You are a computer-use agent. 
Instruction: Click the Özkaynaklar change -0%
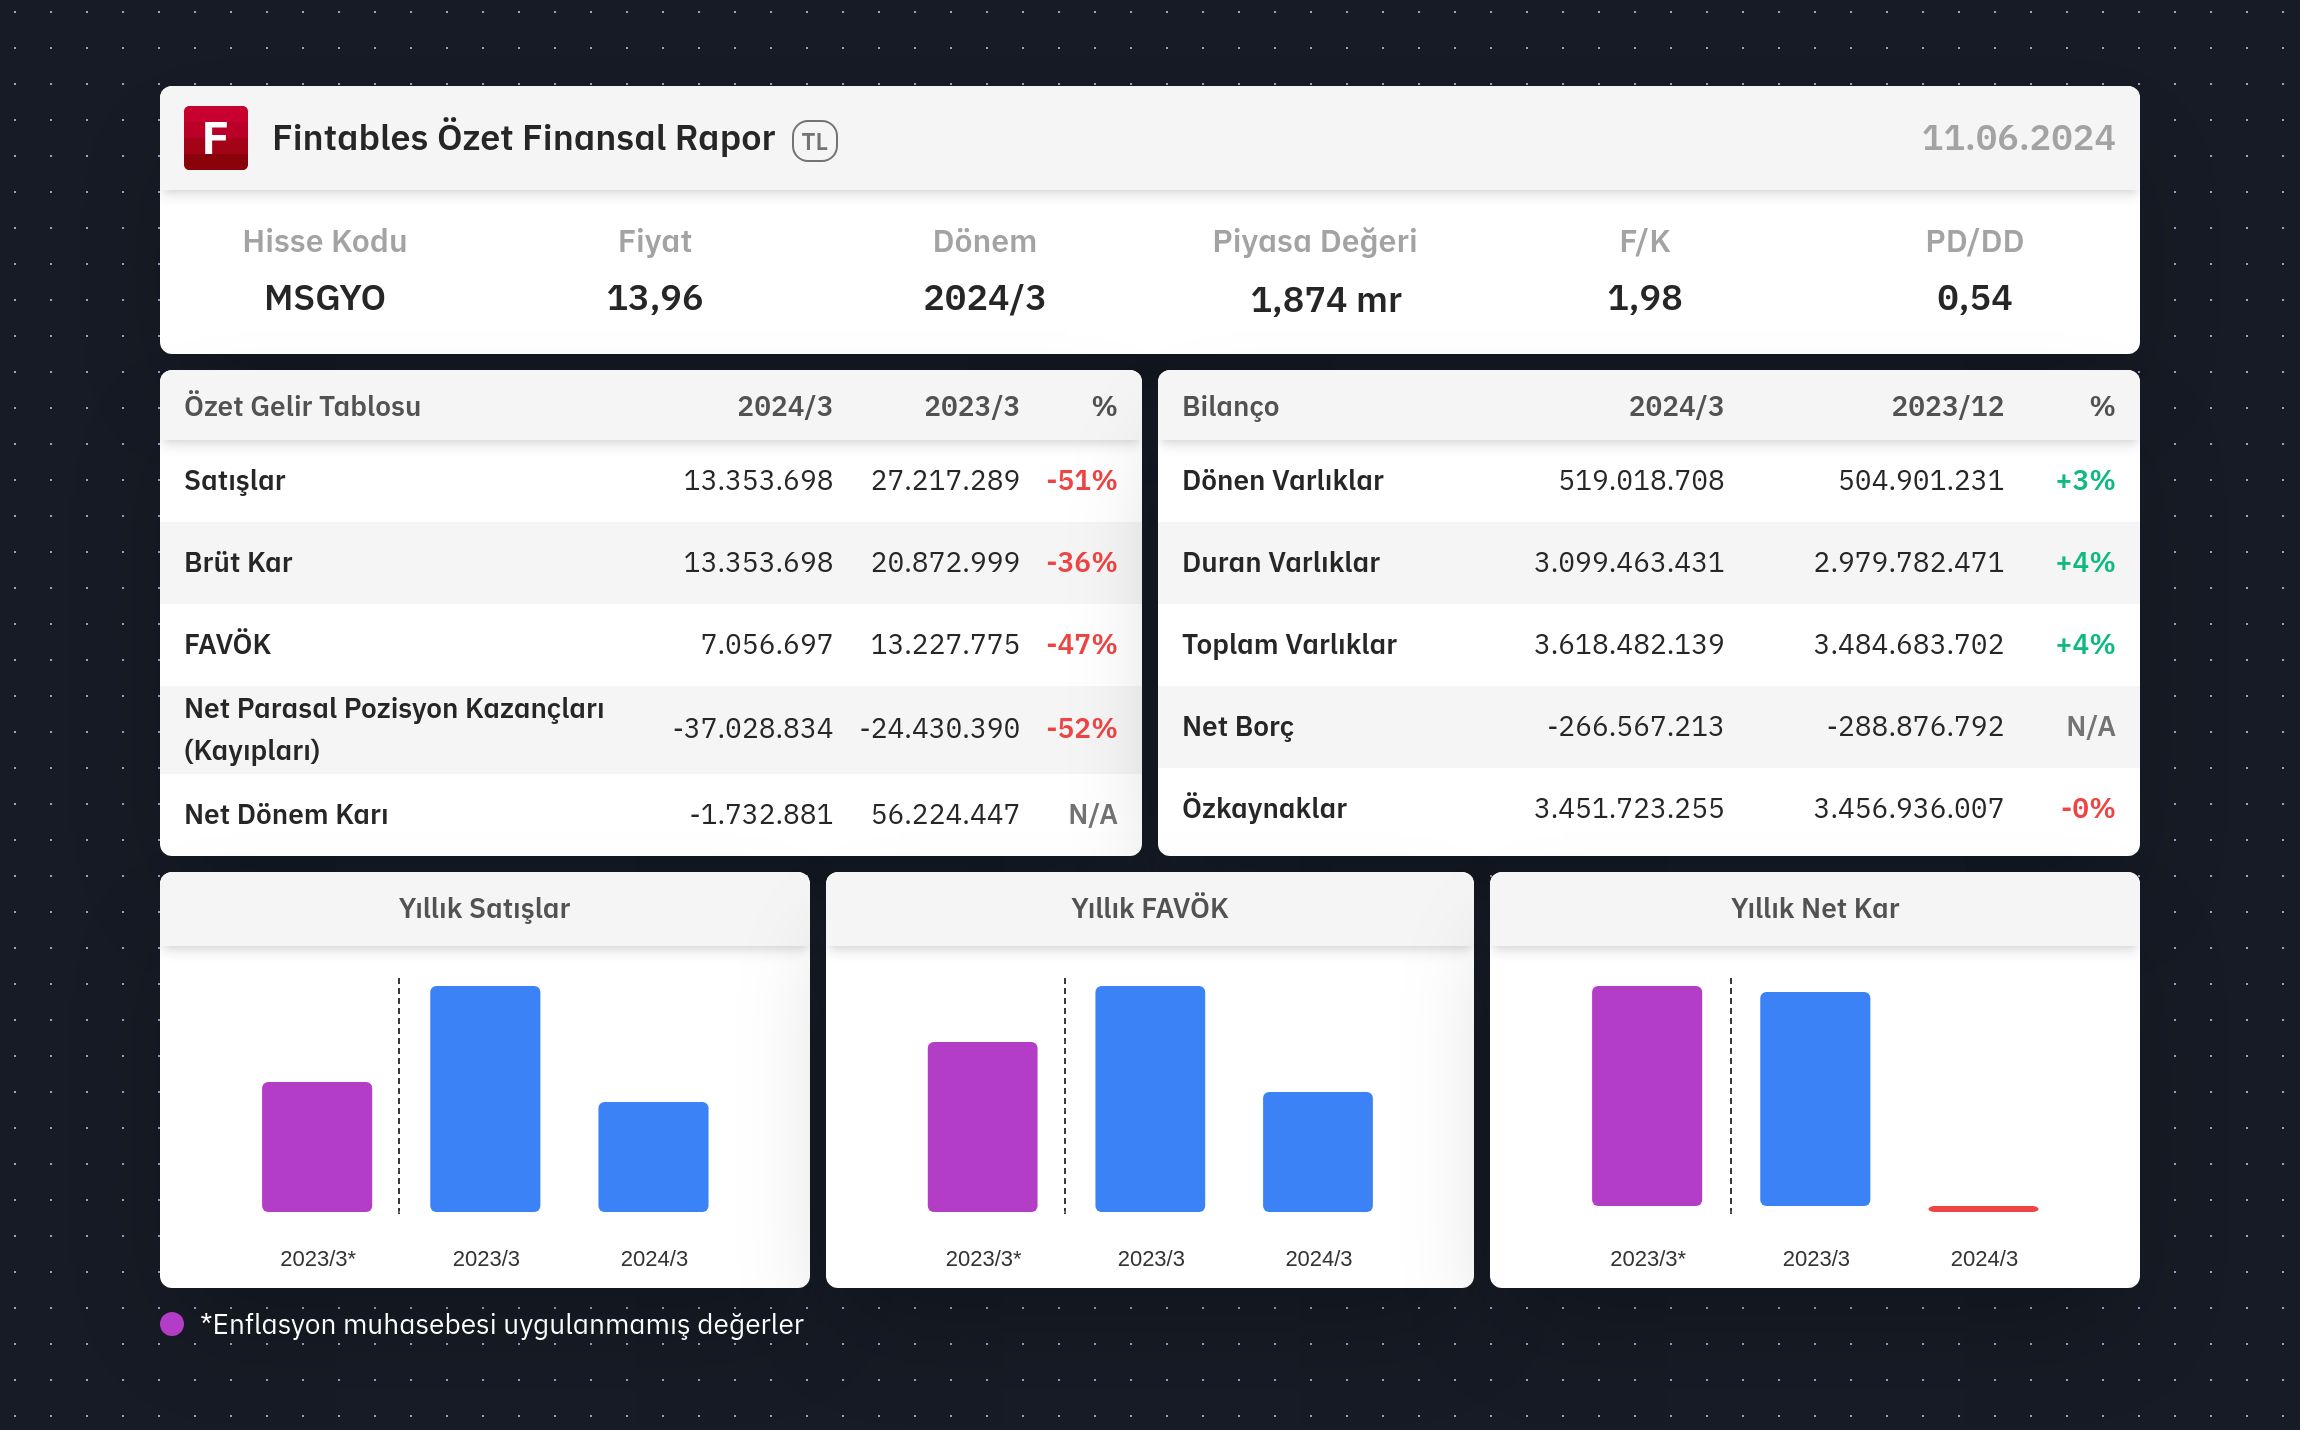pyautogui.click(x=2087, y=809)
